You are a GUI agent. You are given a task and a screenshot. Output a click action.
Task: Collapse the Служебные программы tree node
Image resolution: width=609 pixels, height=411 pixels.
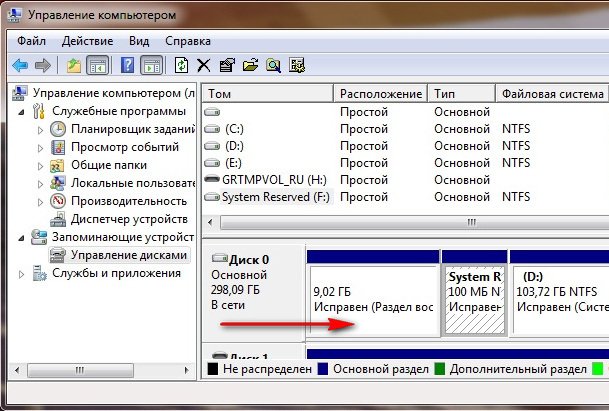click(25, 111)
